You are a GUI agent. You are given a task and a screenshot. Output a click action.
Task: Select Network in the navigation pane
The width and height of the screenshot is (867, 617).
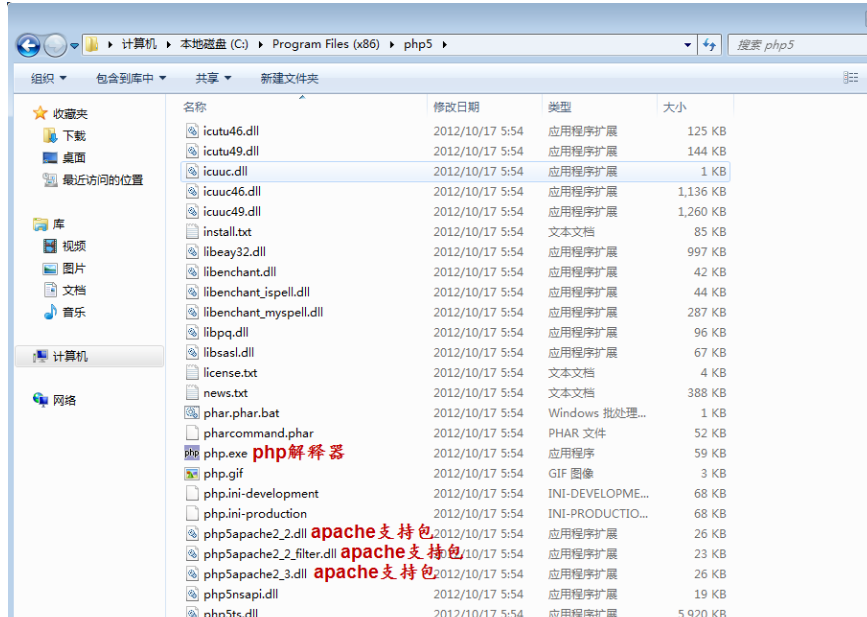[64, 400]
